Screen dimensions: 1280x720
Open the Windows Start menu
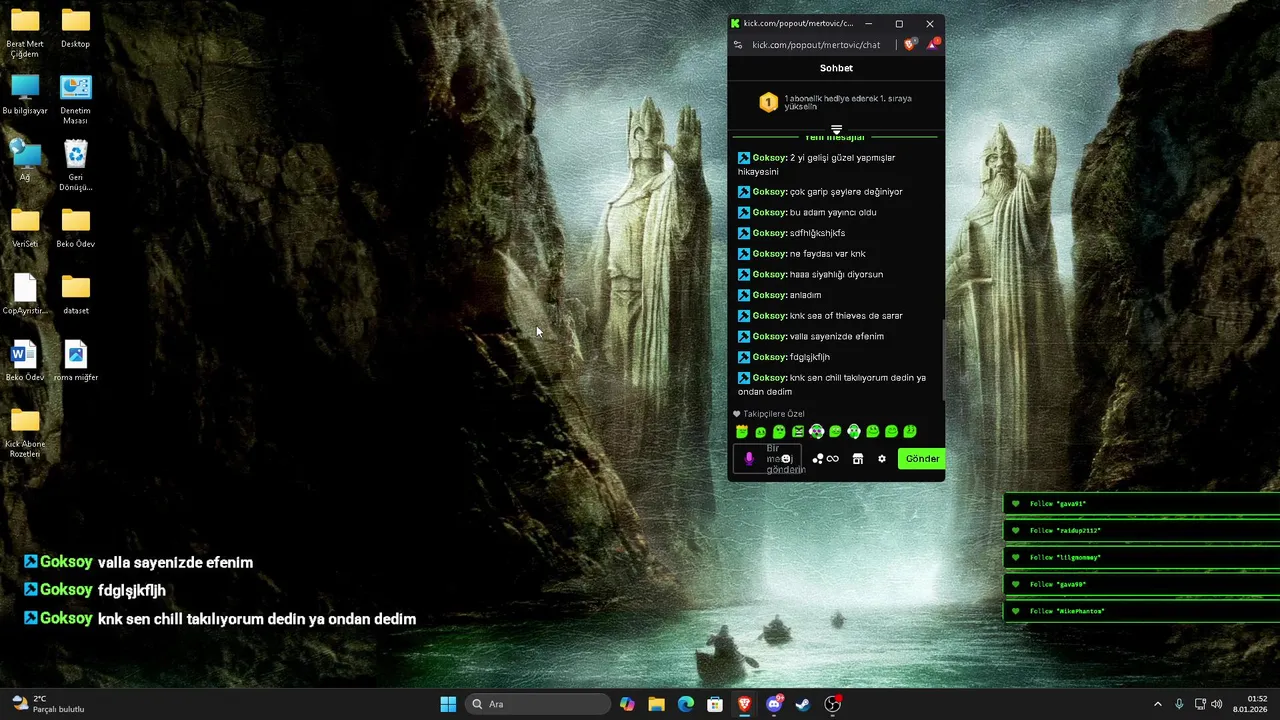pos(448,704)
